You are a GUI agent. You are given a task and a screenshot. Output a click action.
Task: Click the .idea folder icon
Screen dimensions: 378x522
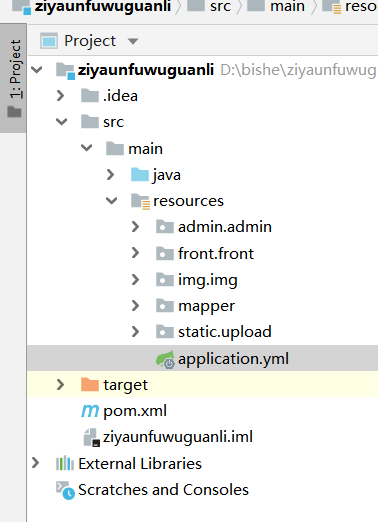coord(90,96)
